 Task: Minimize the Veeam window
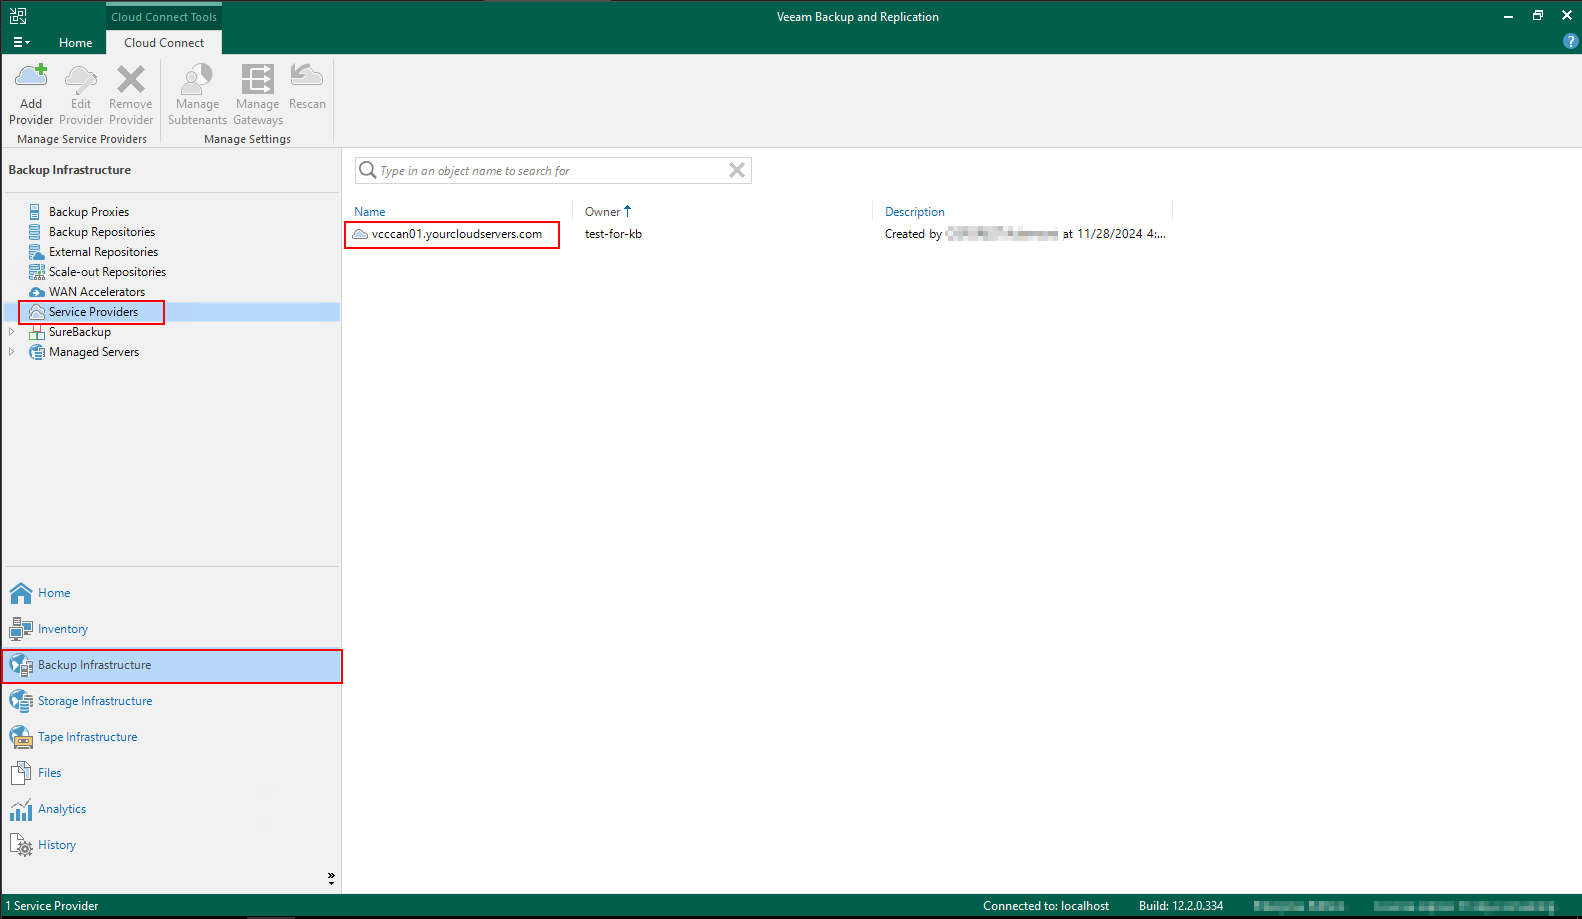pyautogui.click(x=1508, y=16)
